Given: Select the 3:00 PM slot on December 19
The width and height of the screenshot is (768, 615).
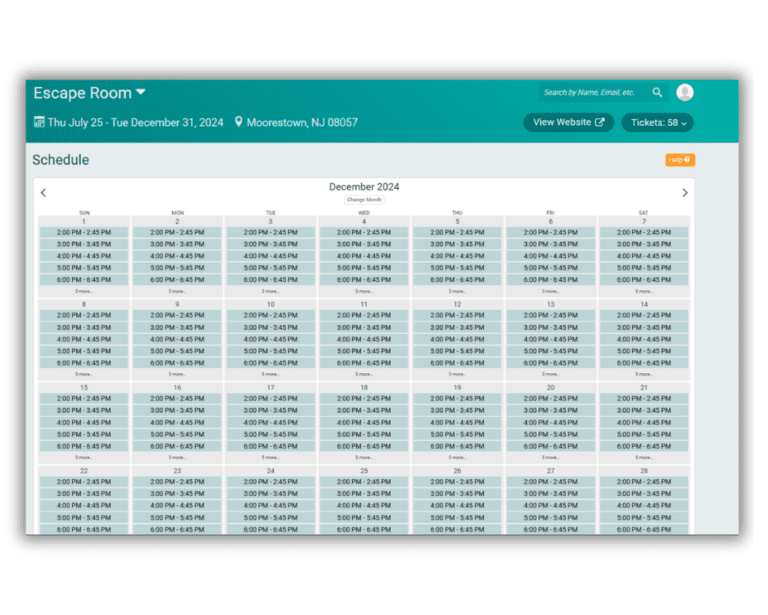Looking at the screenshot, I should (x=457, y=410).
